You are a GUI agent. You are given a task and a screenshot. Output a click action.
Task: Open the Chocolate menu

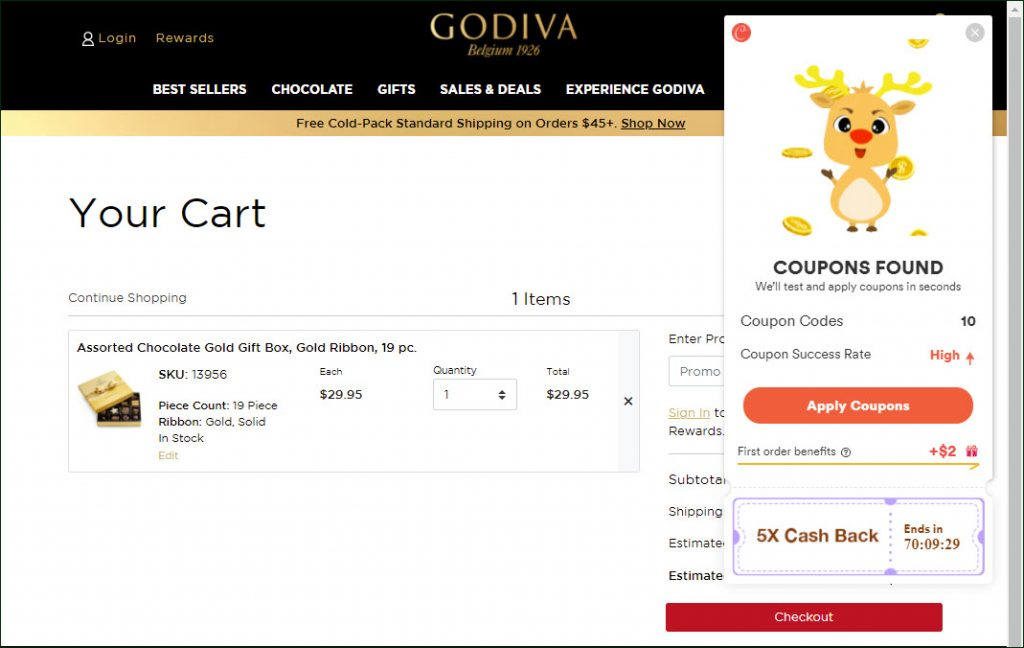pyautogui.click(x=312, y=89)
